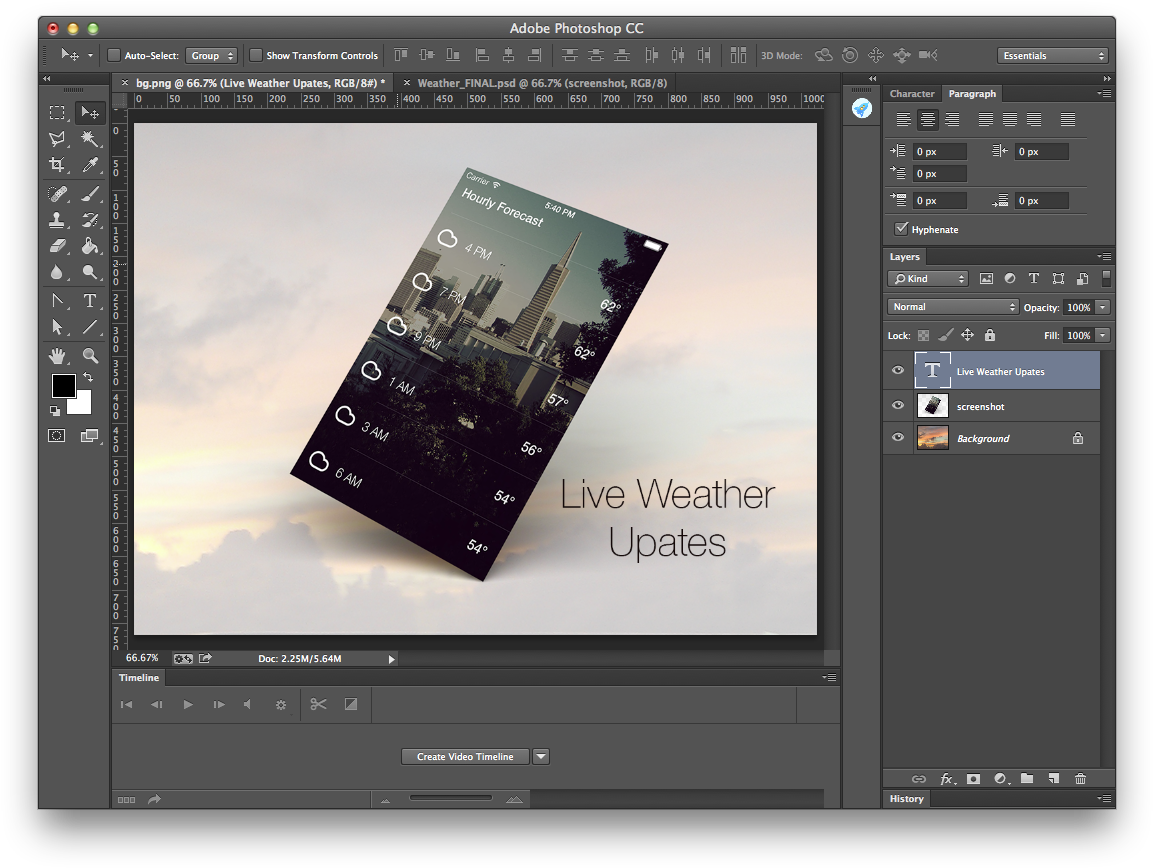Create a new layer group folder
1153x868 pixels.
pyautogui.click(x=1027, y=778)
